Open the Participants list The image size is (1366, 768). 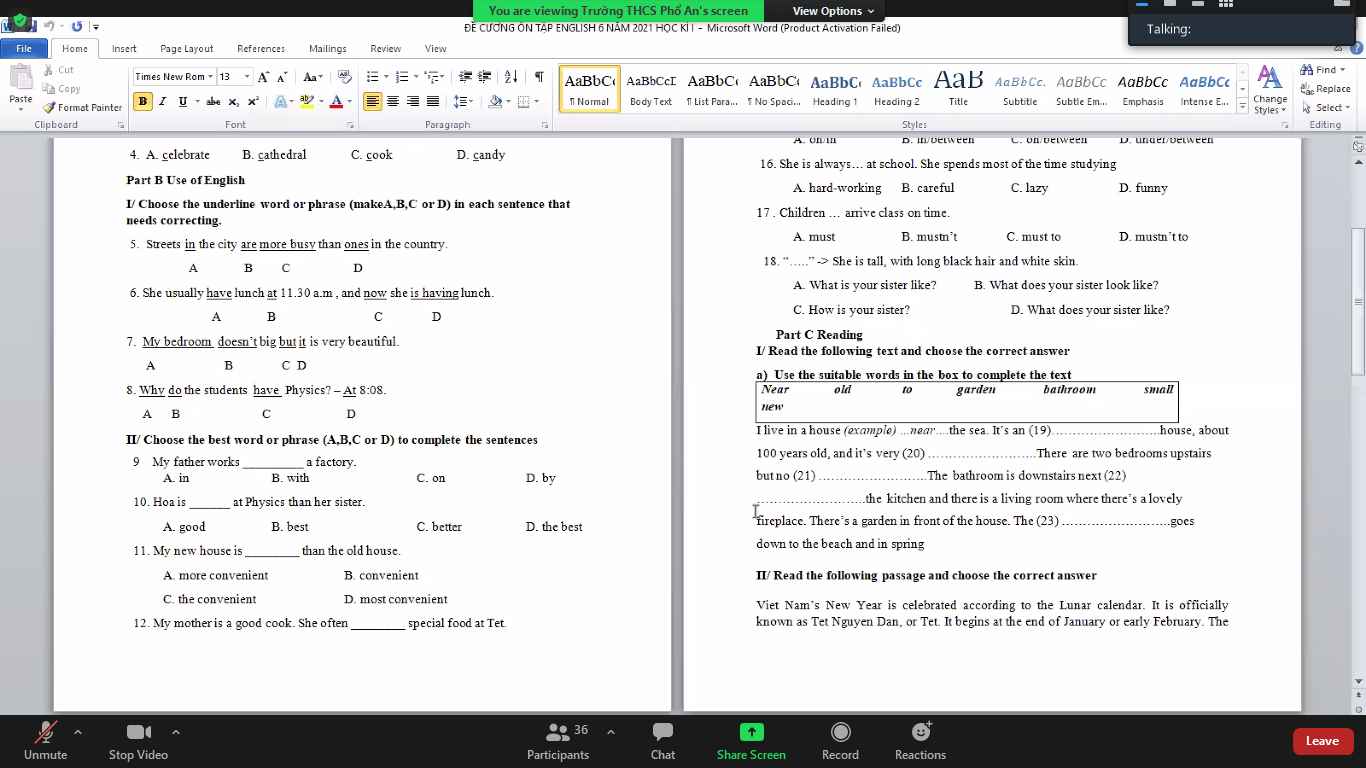[x=558, y=741]
